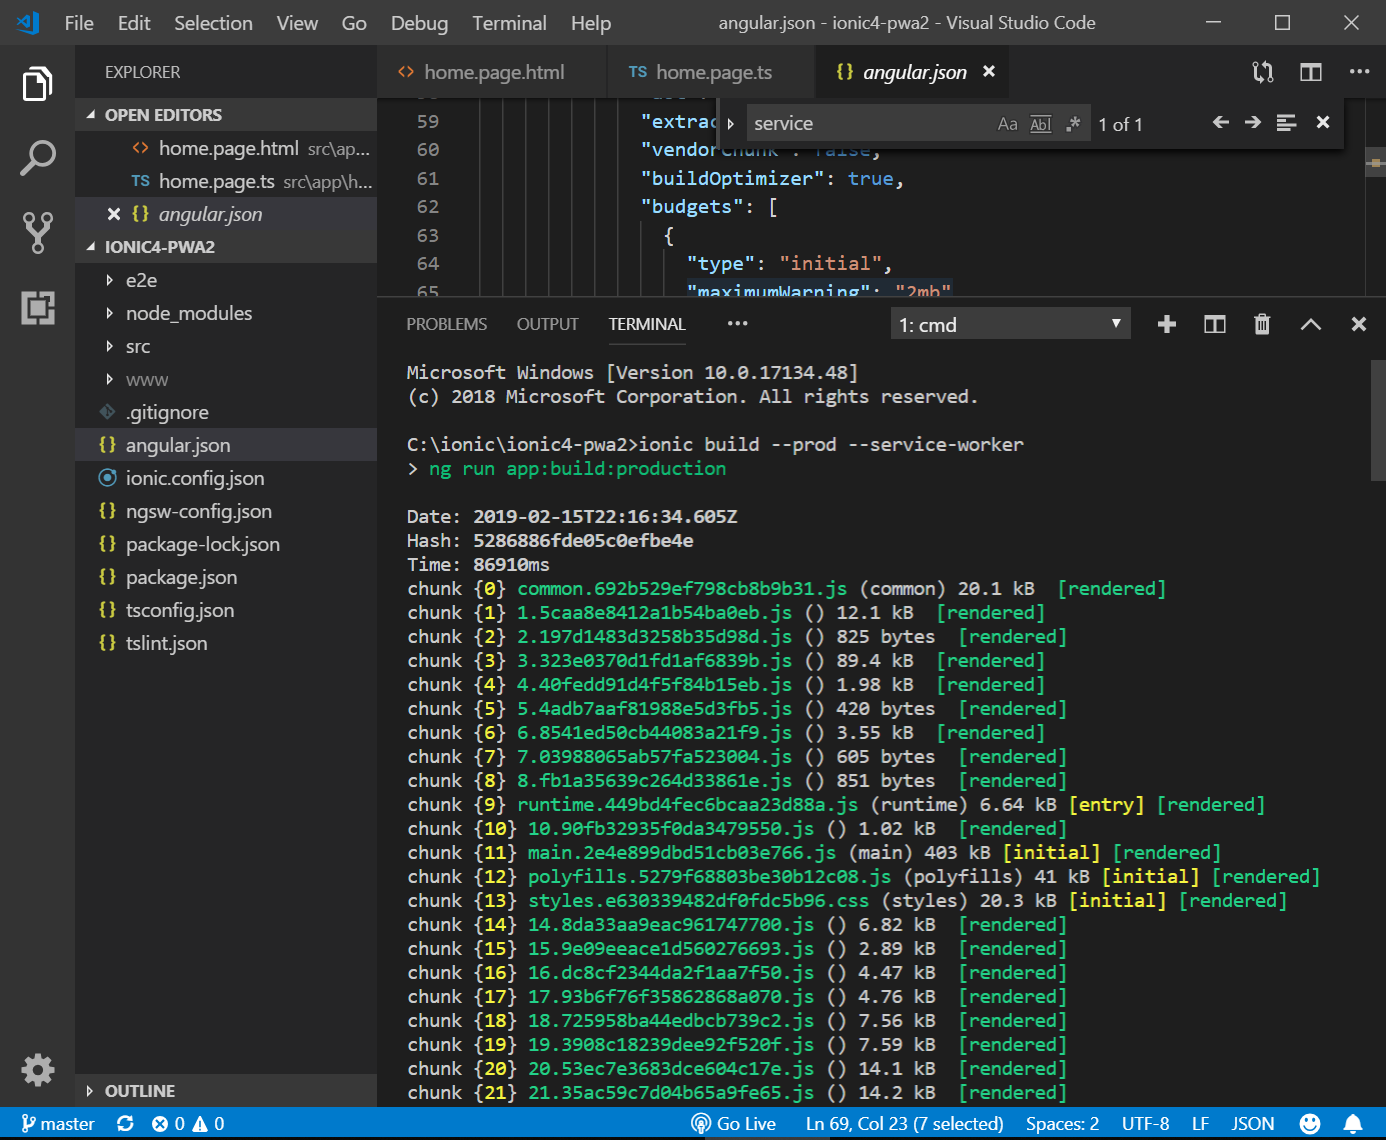Expand the node_modules folder
Image resolution: width=1386 pixels, height=1140 pixels.
point(188,314)
